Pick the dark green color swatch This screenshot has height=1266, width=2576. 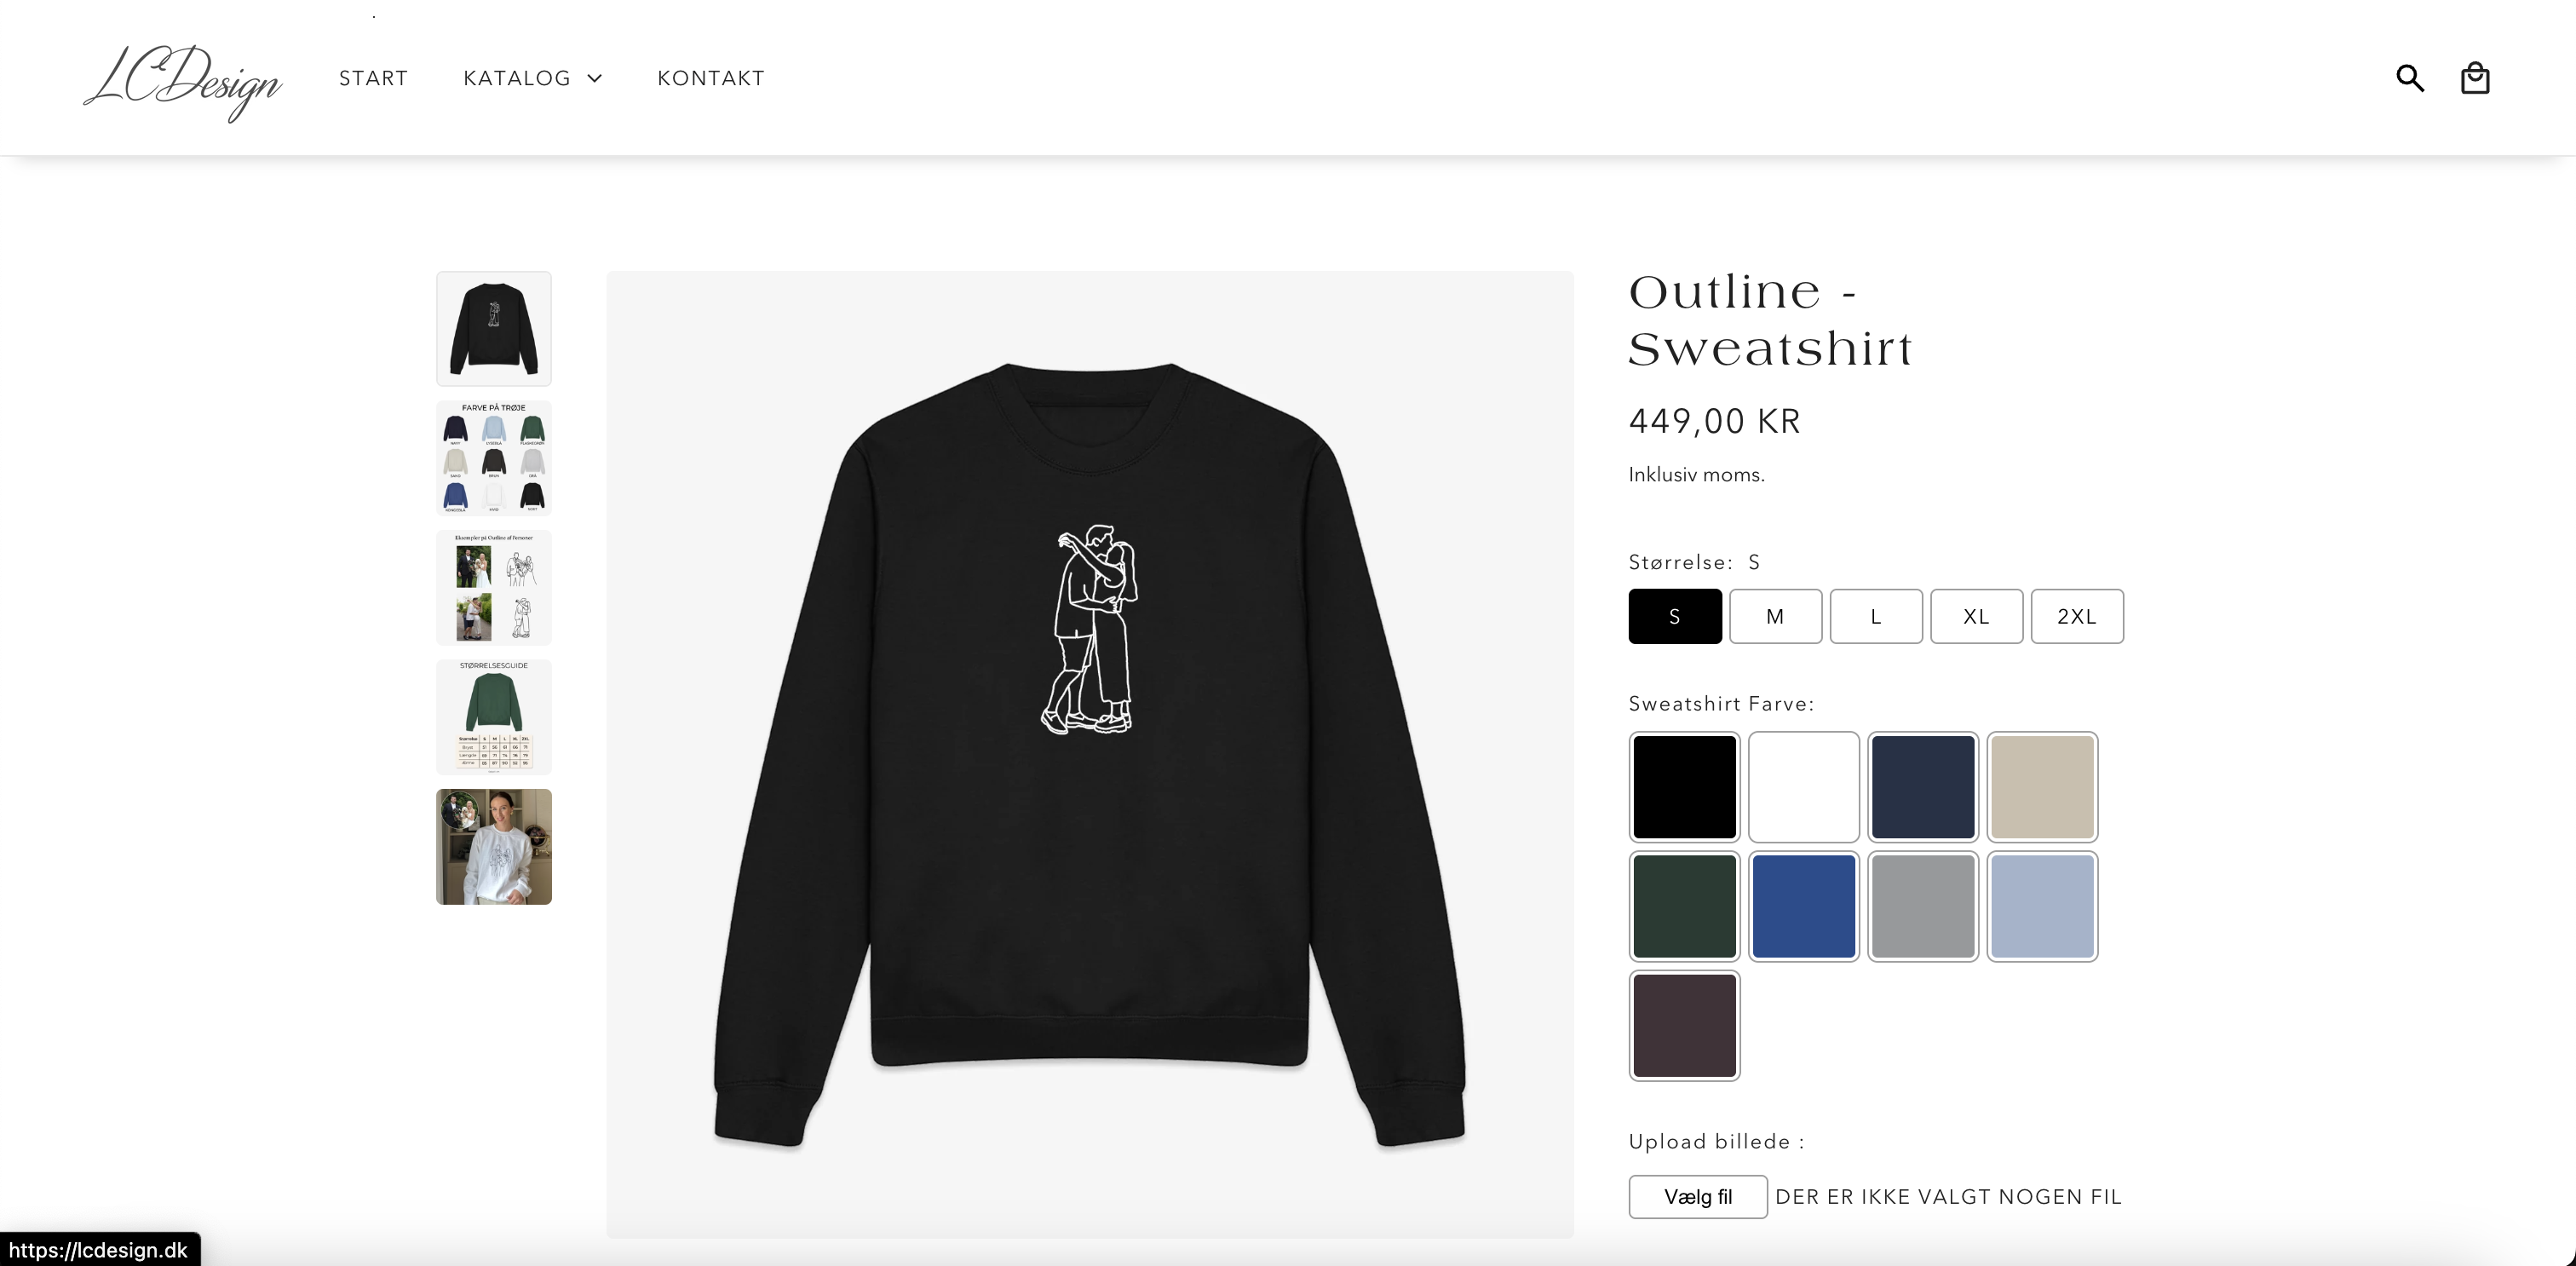click(x=1685, y=906)
